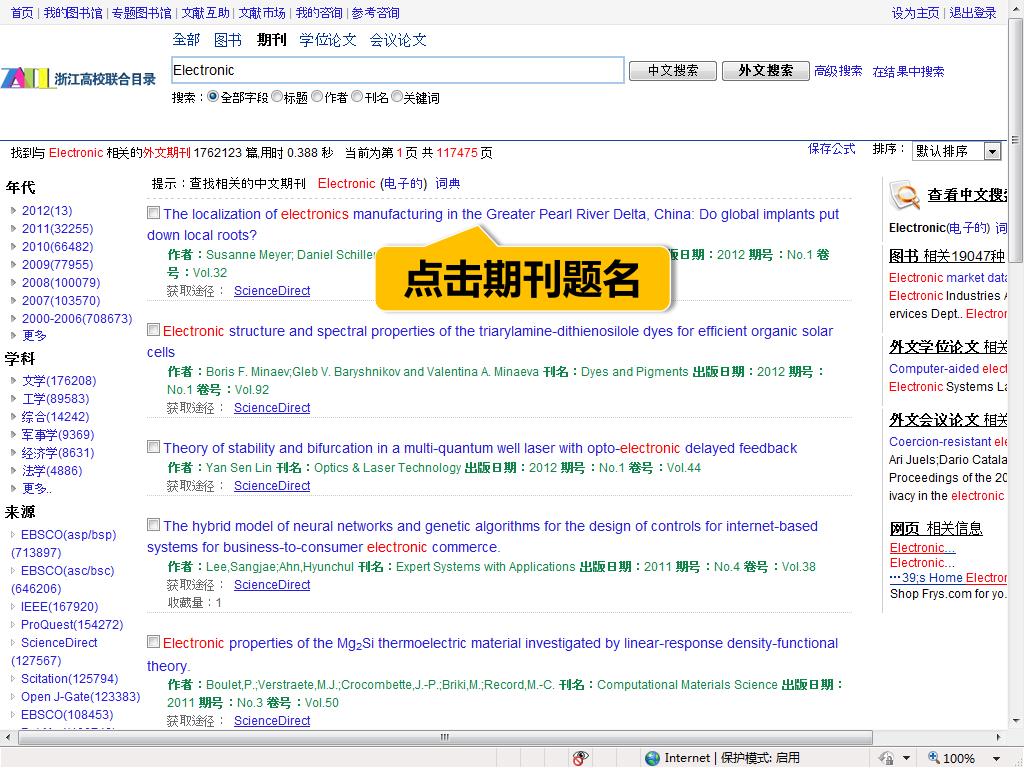
Task: Check the box for 'Electronic structure and spectral properties' result
Action: pos(153,330)
